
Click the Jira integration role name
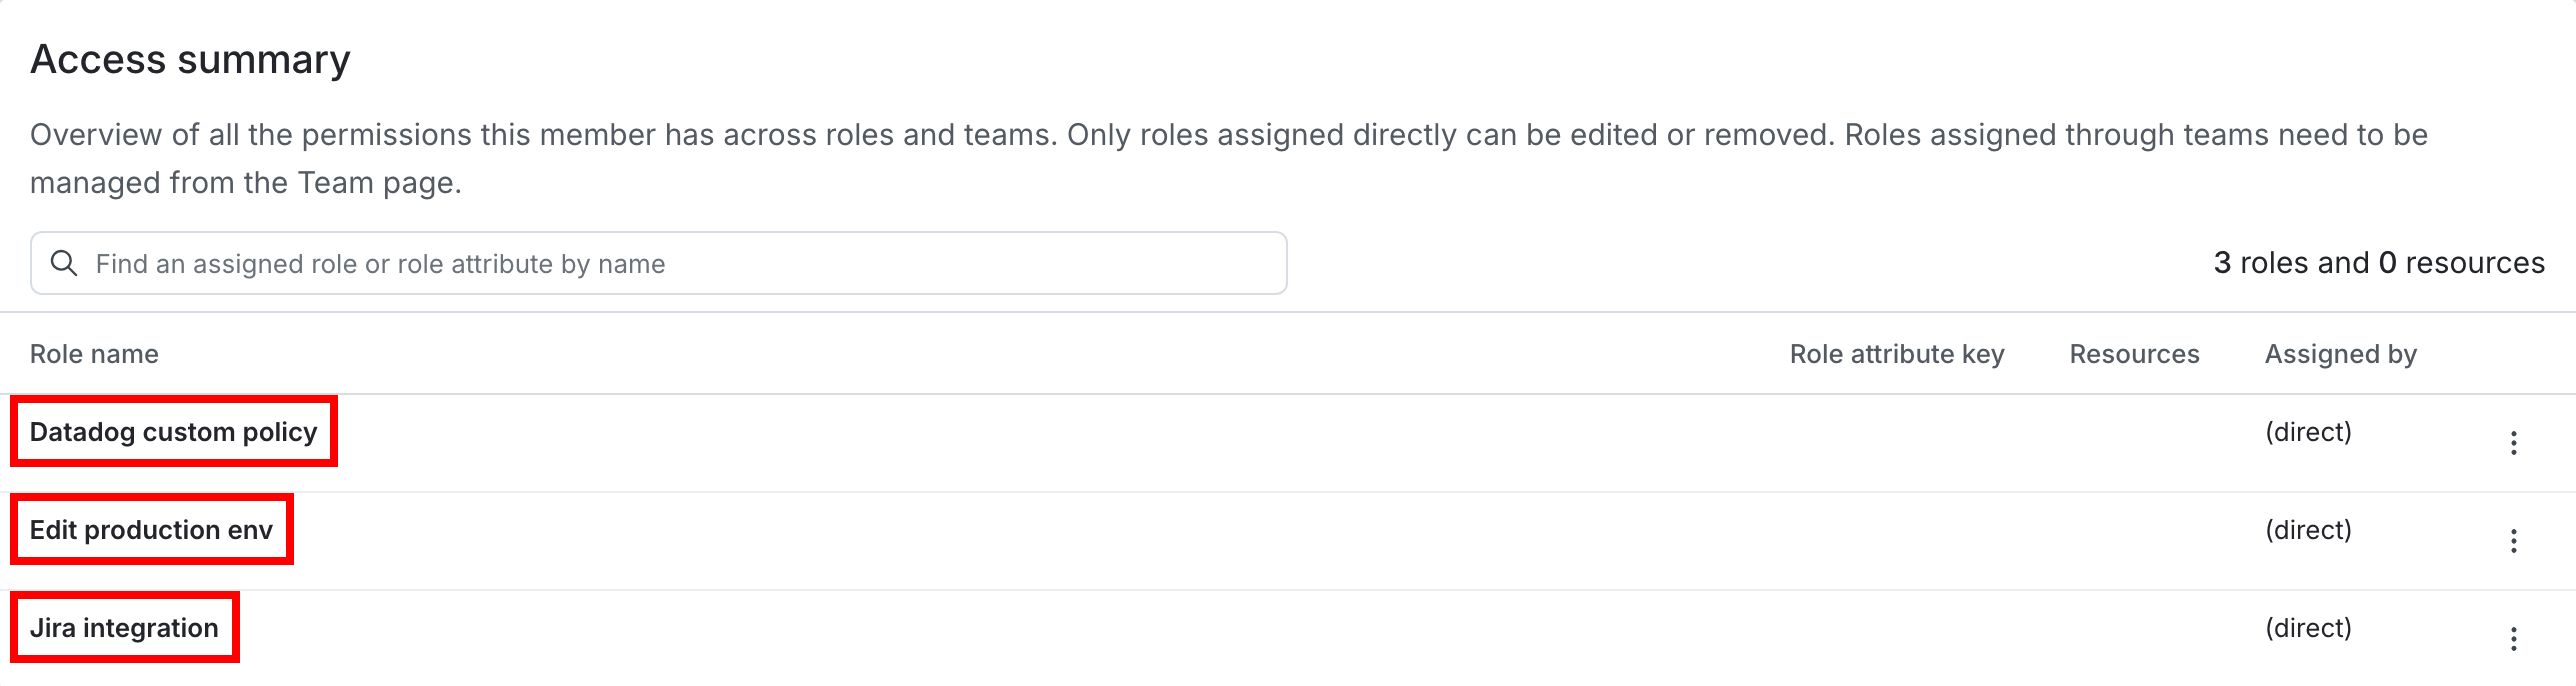(124, 627)
